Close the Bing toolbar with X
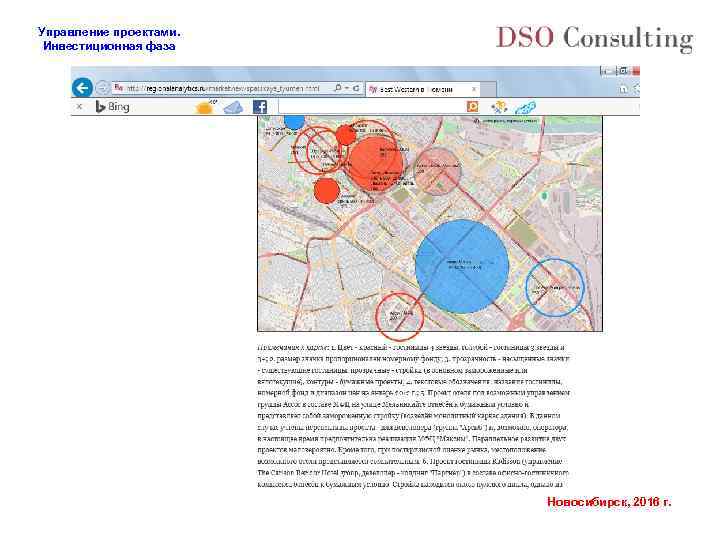This screenshot has height=540, width=720. tap(79, 107)
